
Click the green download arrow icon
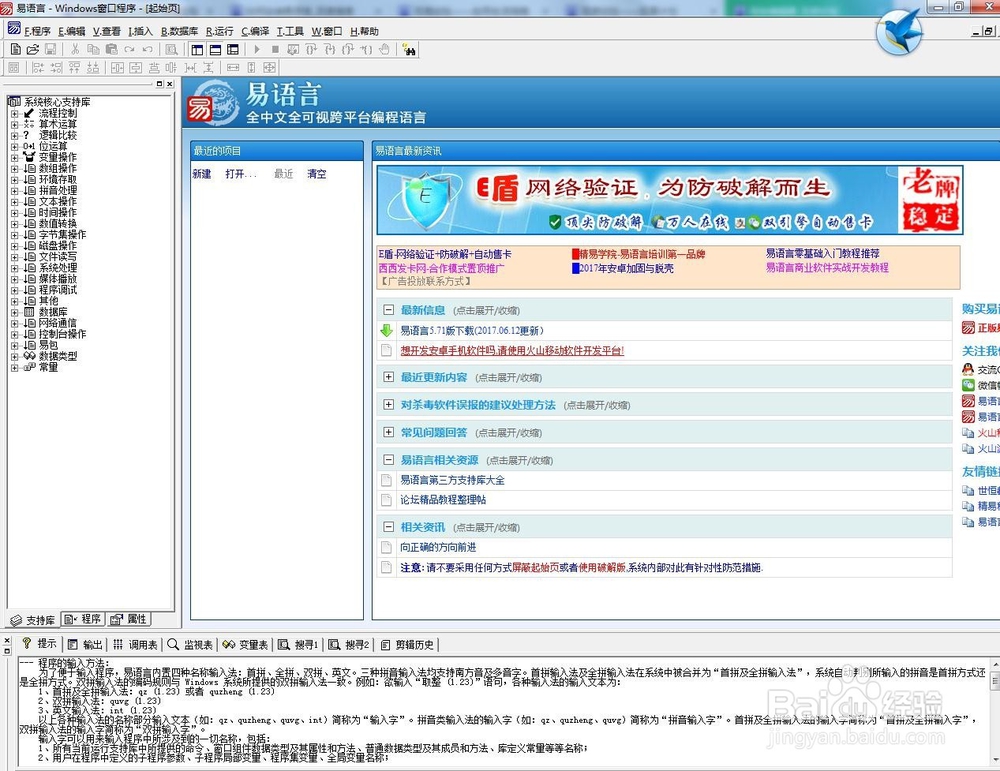386,330
